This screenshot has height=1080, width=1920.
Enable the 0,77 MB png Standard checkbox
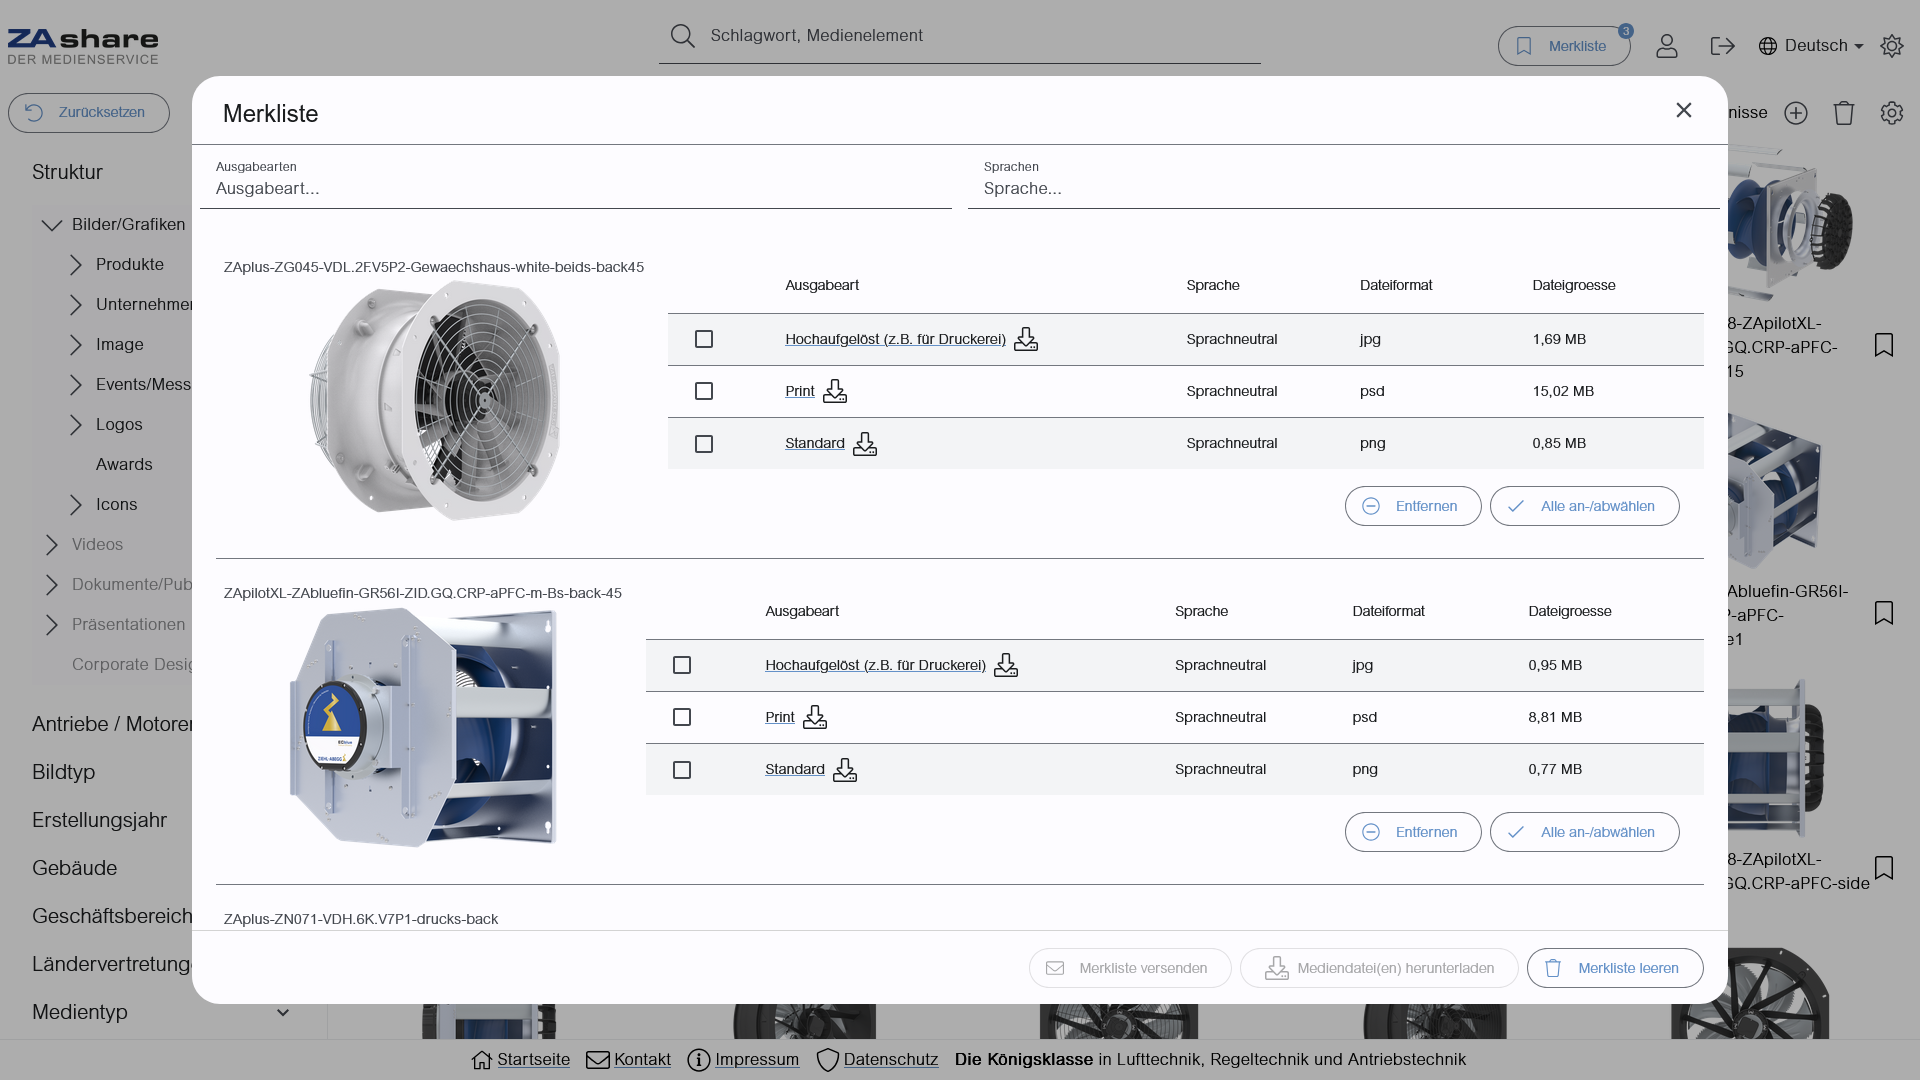(x=682, y=770)
